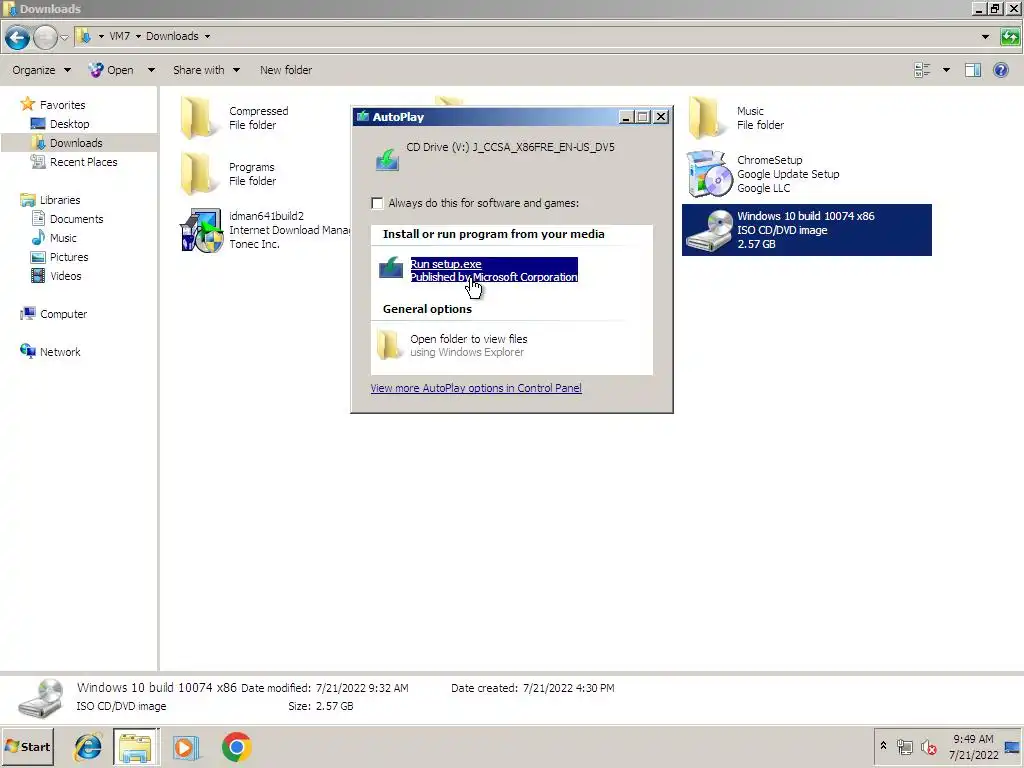Viewport: 1024px width, 768px height.
Task: Click the Forward navigation arrow
Action: coord(45,37)
